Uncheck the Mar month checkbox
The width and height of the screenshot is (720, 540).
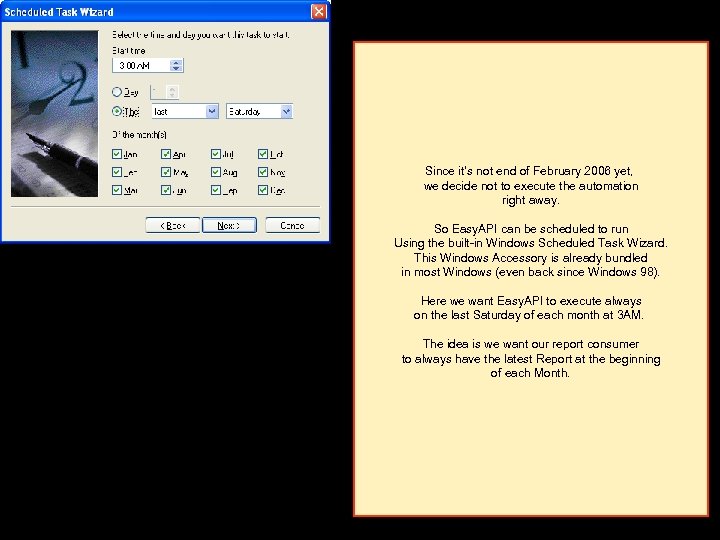pyautogui.click(x=117, y=190)
